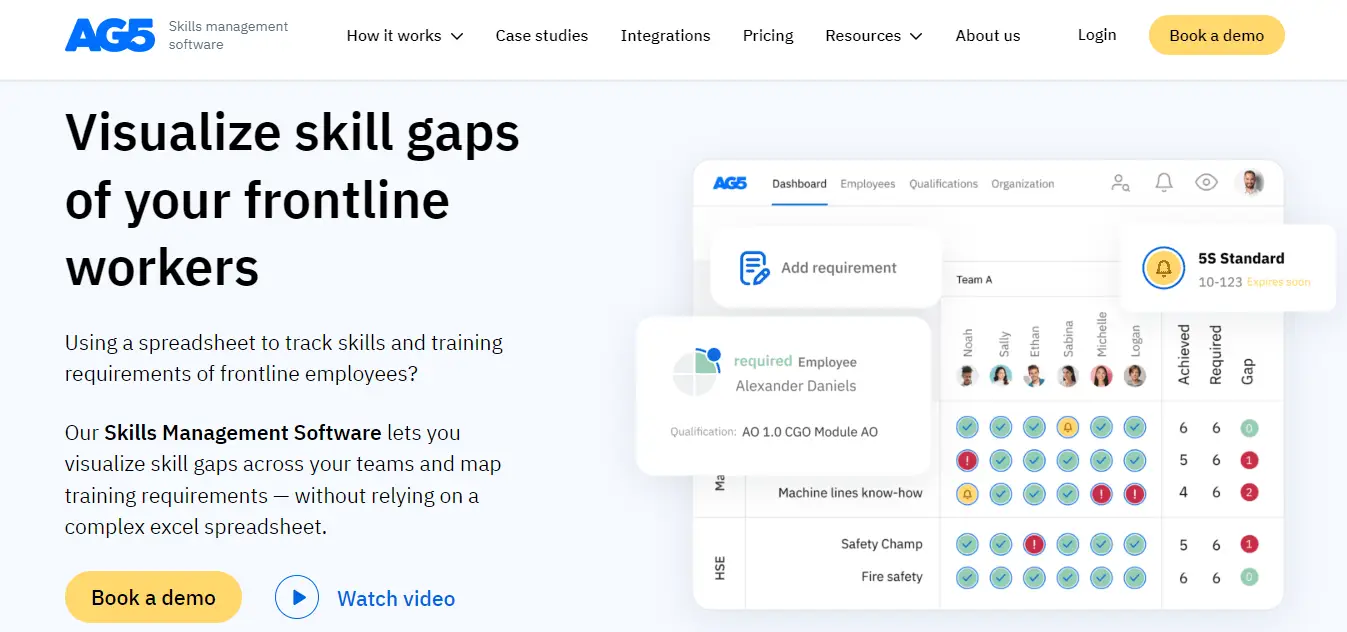This screenshot has width=1347, height=632.
Task: Select Sabina's avatar
Action: (1067, 376)
